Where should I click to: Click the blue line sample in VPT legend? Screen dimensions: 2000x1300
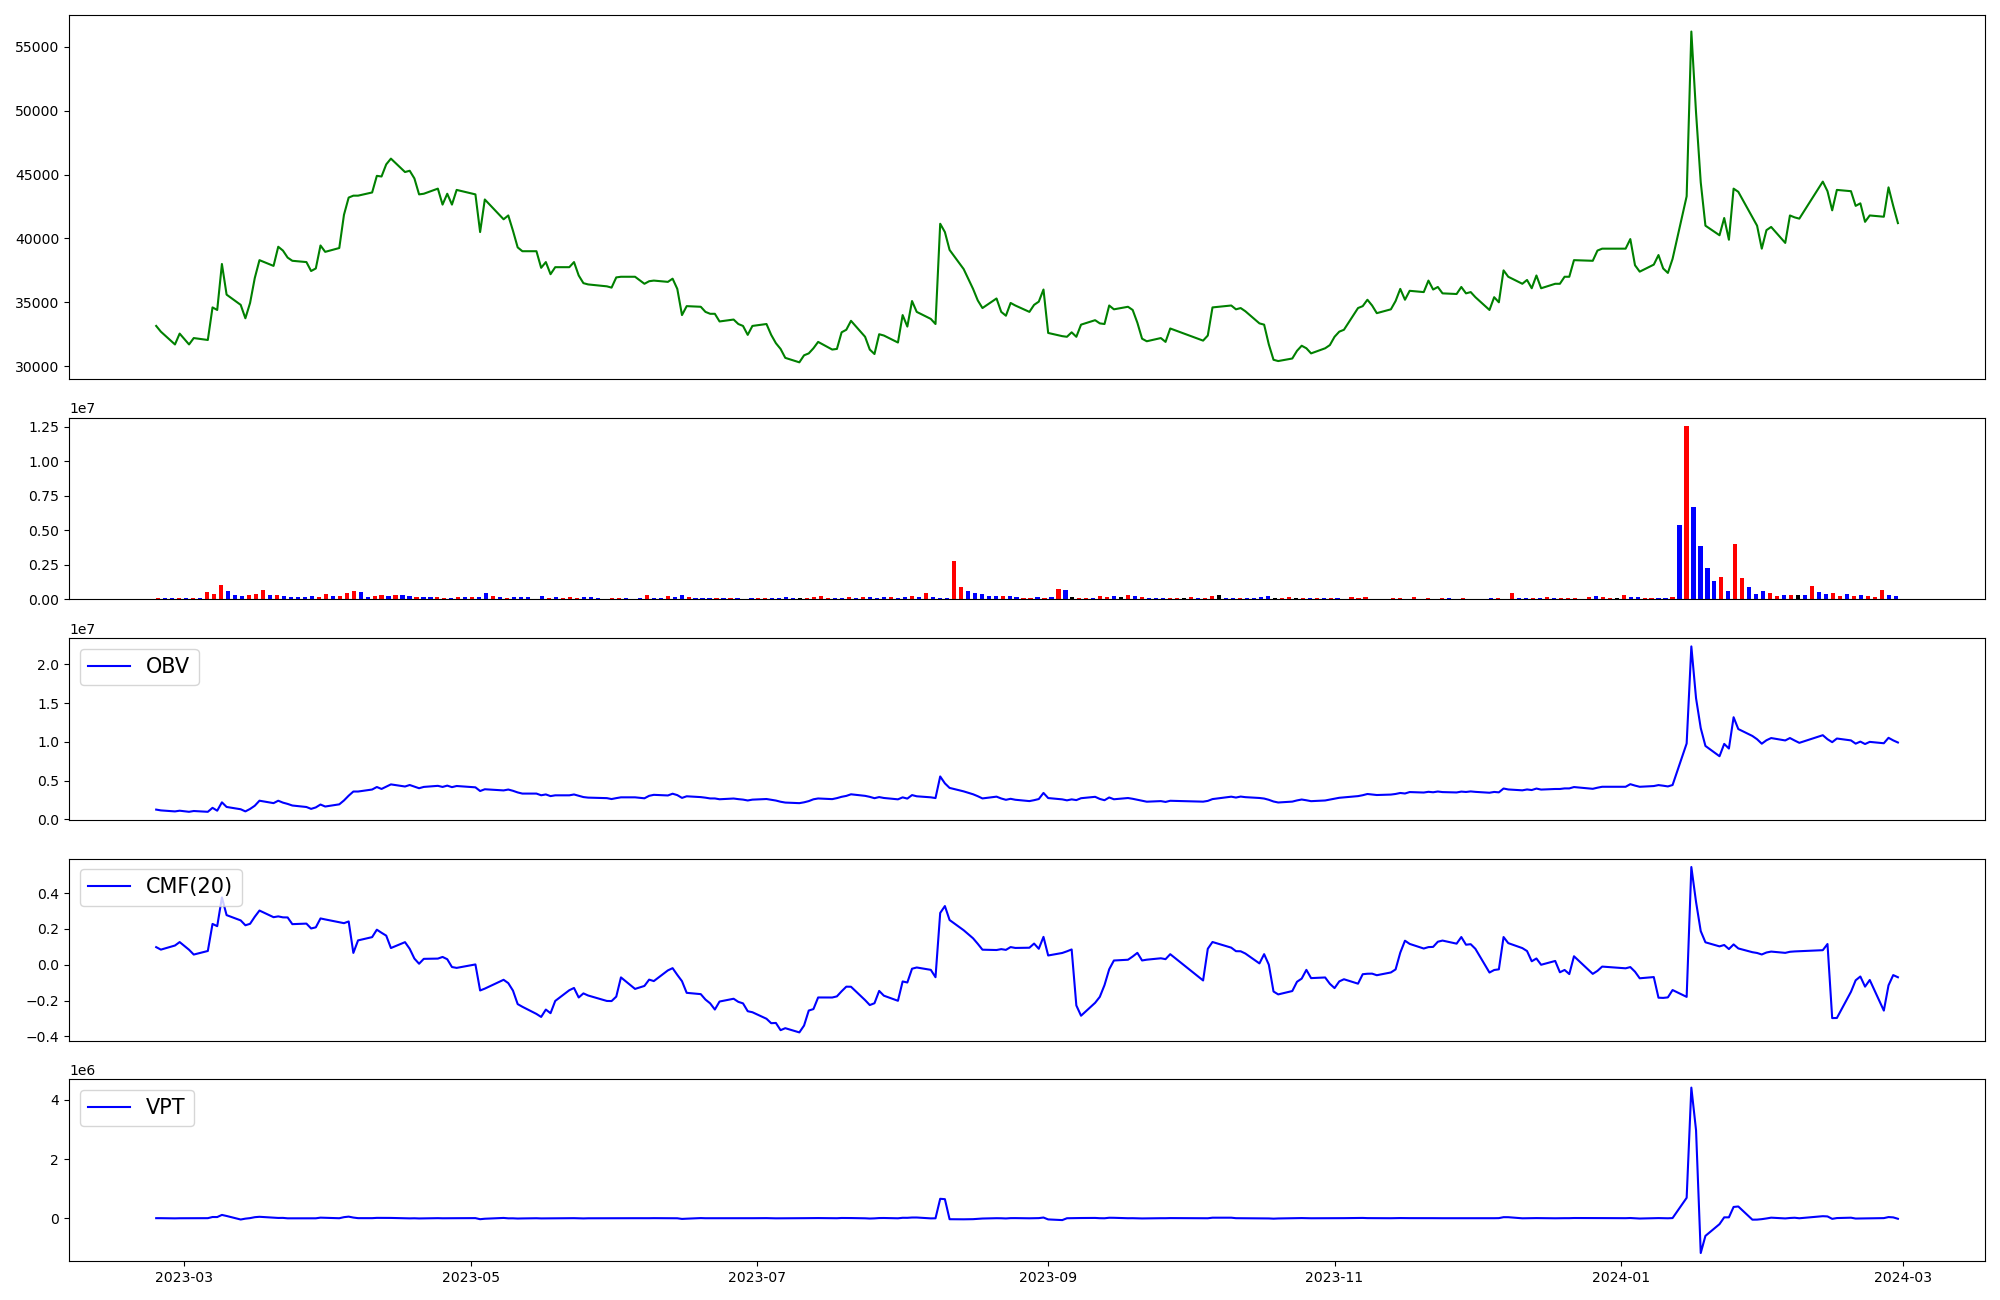110,1107
